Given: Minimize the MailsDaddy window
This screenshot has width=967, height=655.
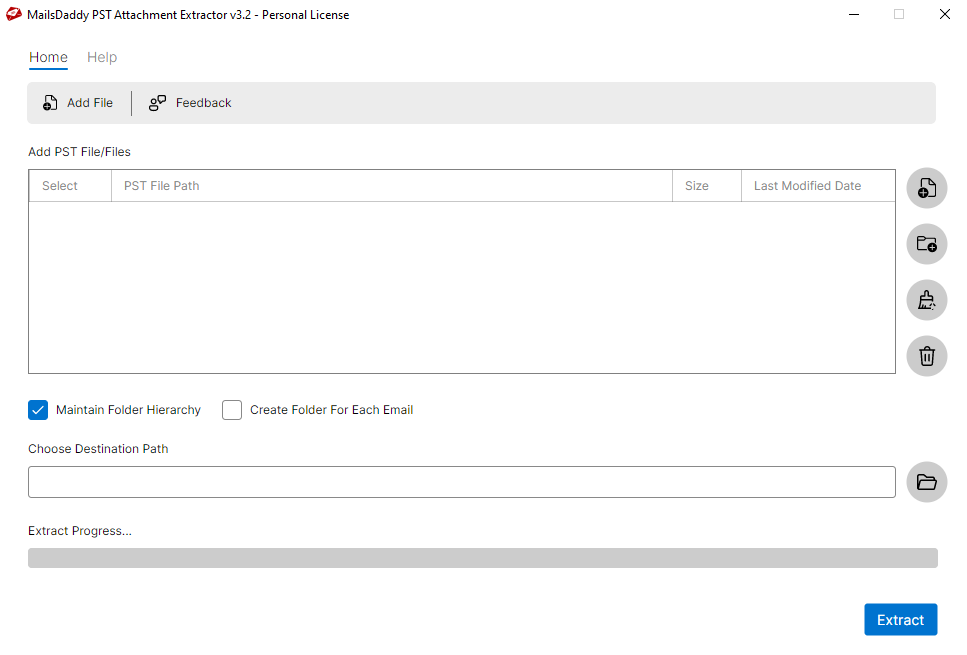Looking at the screenshot, I should click(854, 14).
